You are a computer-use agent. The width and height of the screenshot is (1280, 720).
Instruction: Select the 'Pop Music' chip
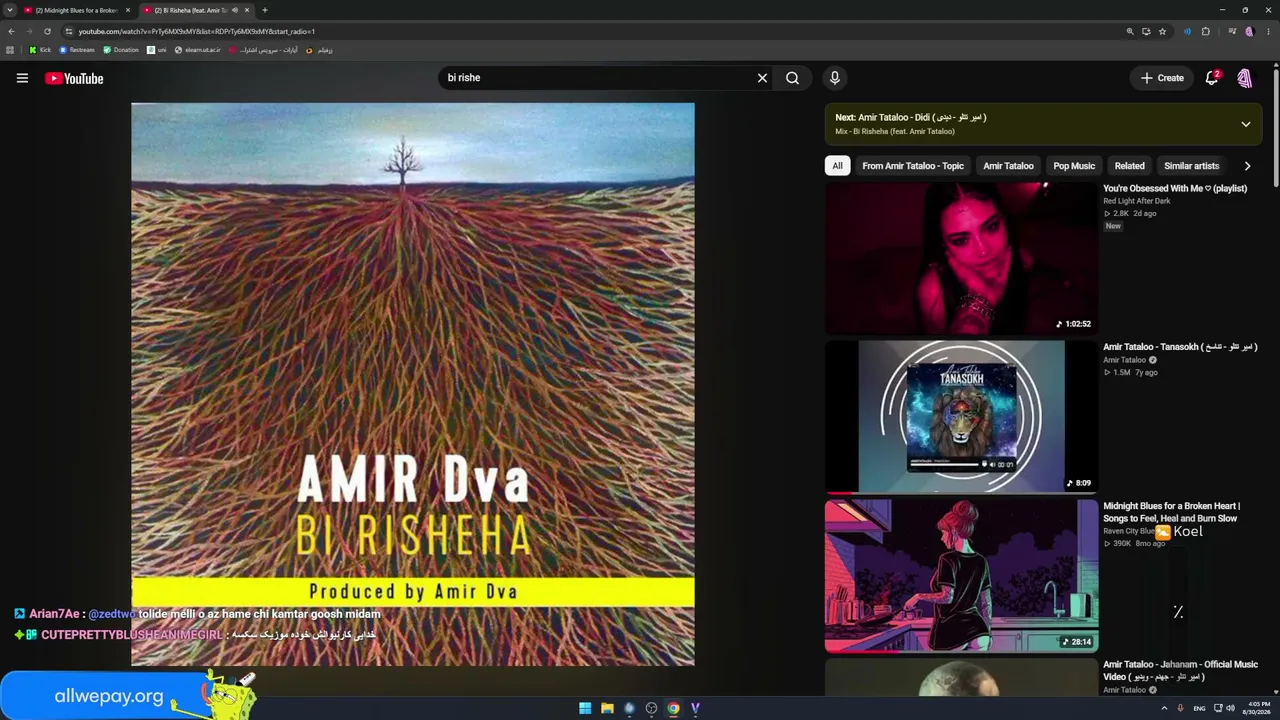[x=1074, y=166]
